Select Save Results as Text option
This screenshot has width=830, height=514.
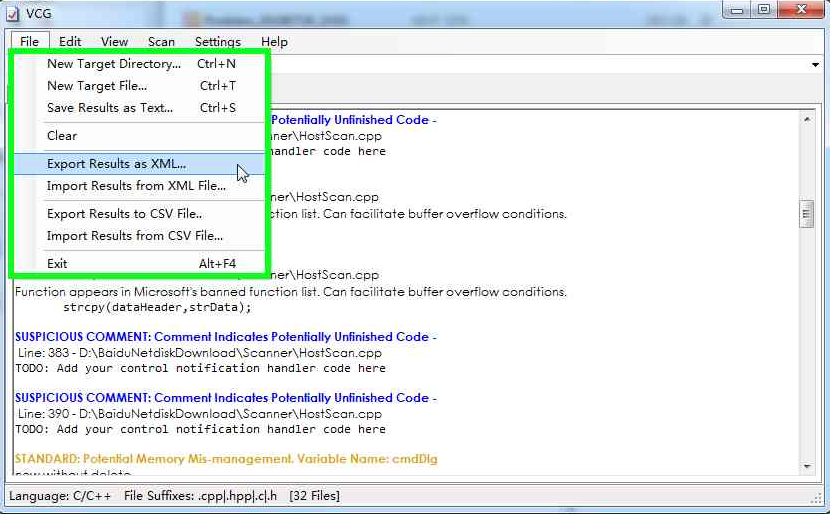[110, 108]
